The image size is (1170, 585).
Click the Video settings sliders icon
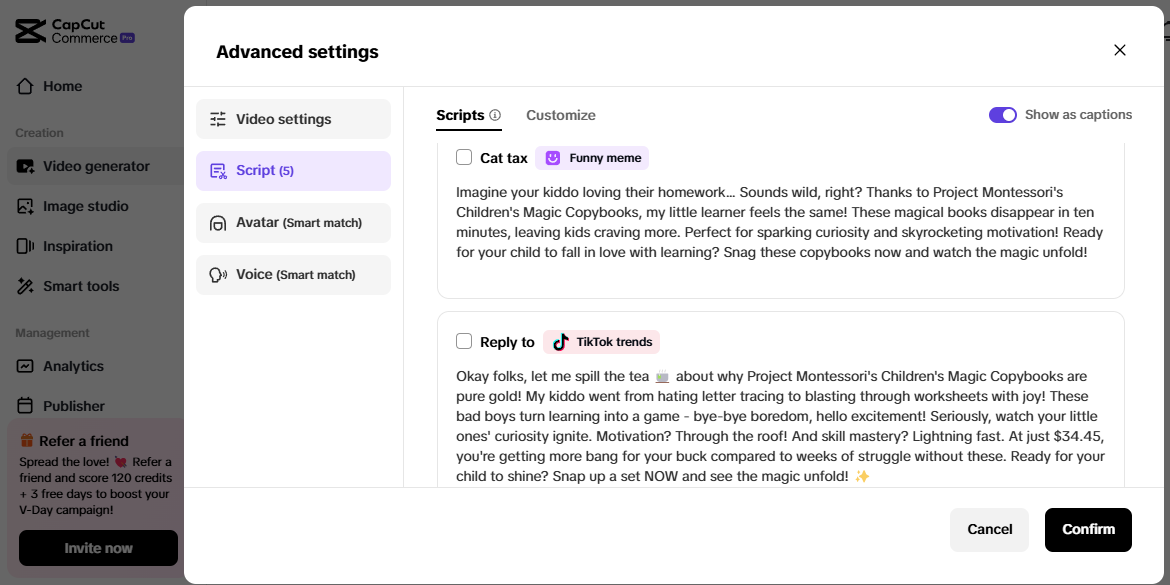218,119
